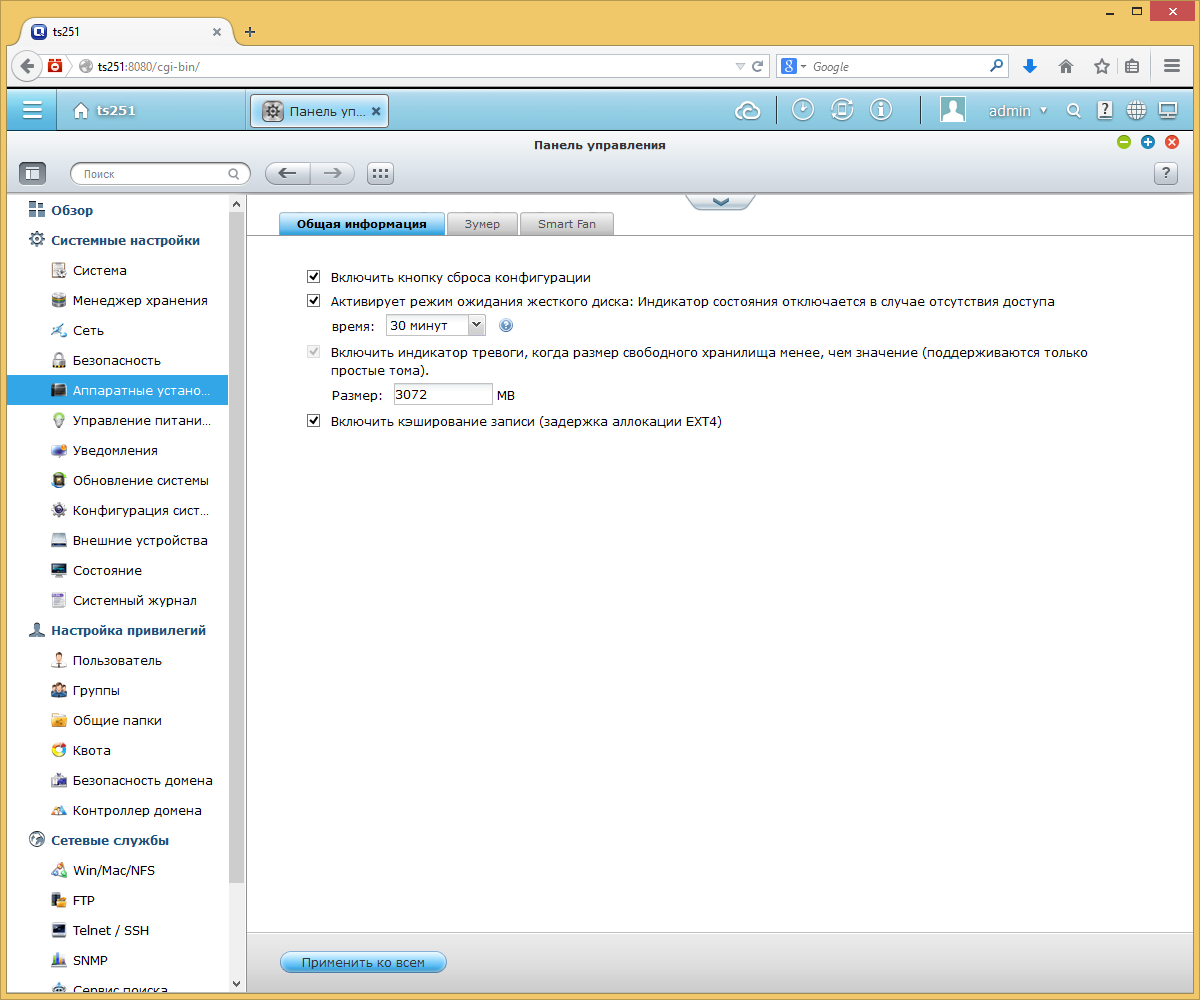The height and width of the screenshot is (1000, 1200).
Task: Switch to Общая информация tab
Action: pos(362,224)
